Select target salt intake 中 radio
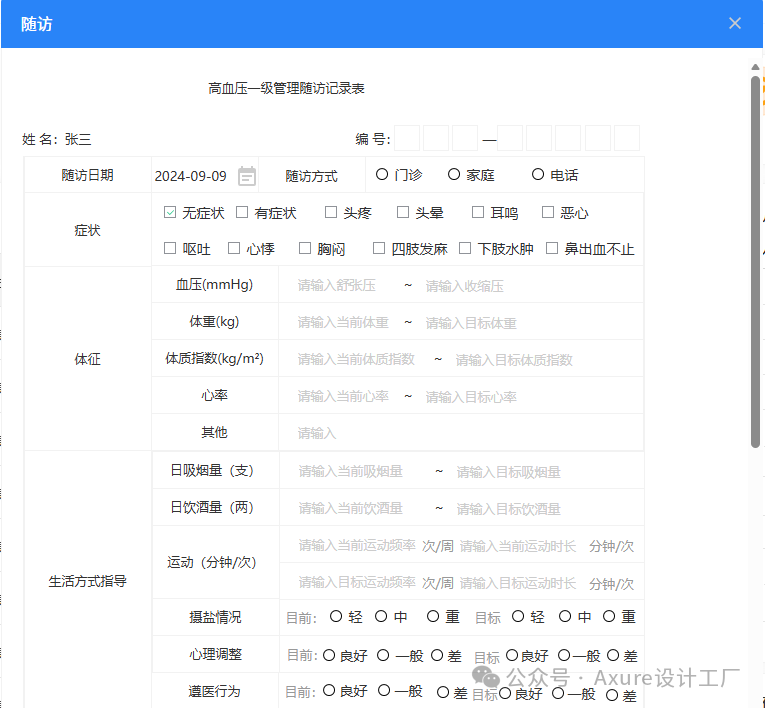Viewport: 765px width, 708px height. point(565,616)
